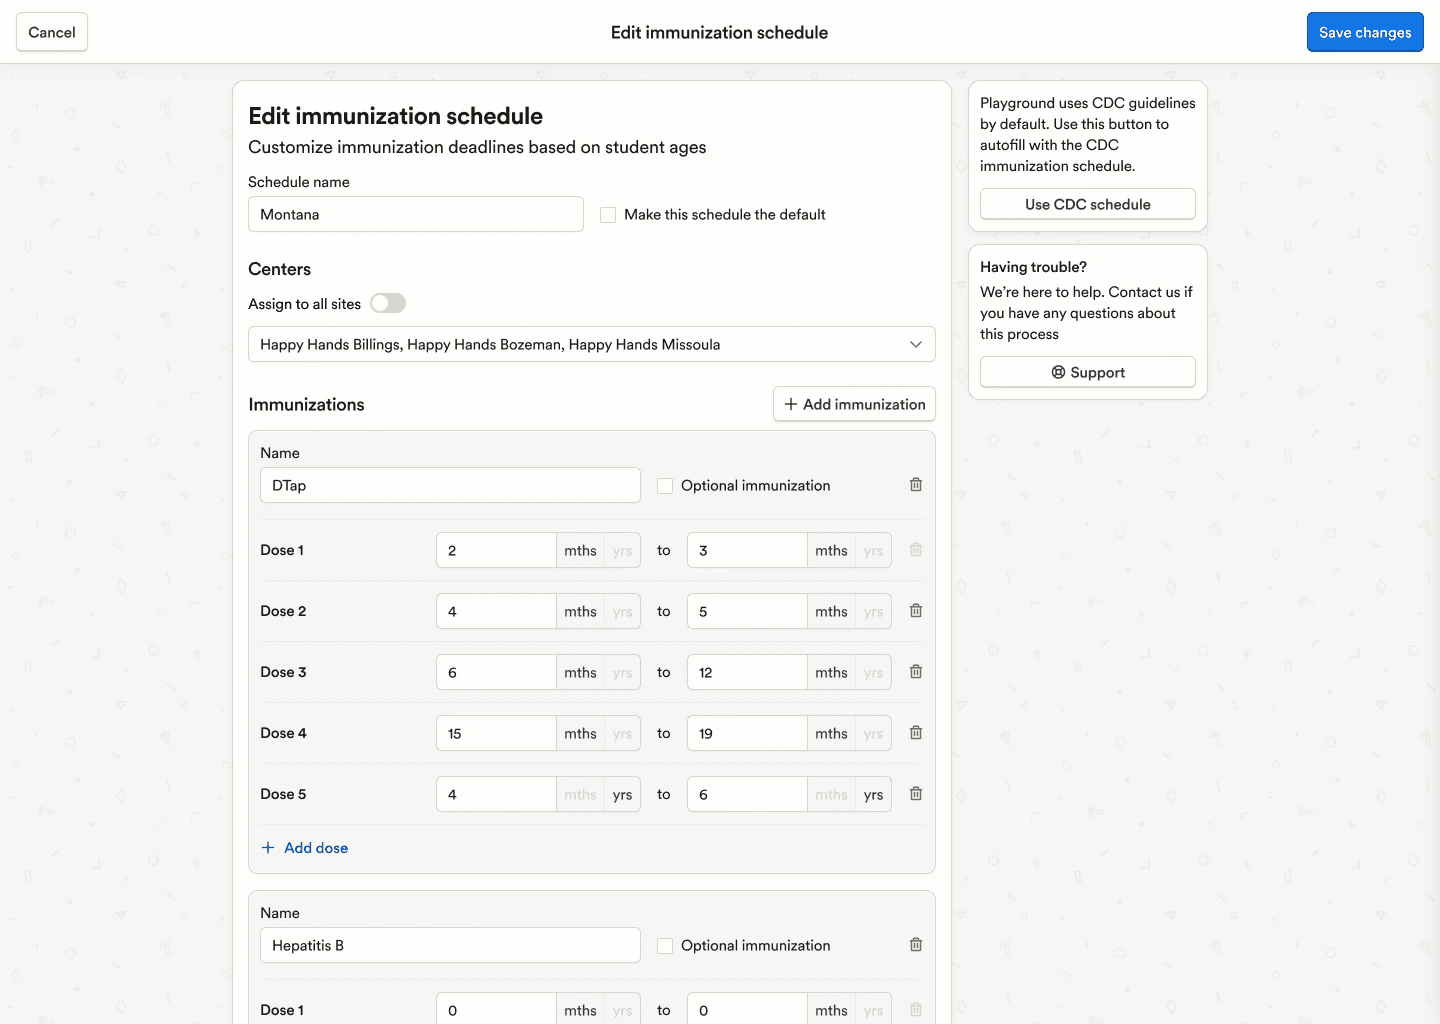1440x1024 pixels.
Task: Click the Add dose link under DTap
Action: pos(317,847)
